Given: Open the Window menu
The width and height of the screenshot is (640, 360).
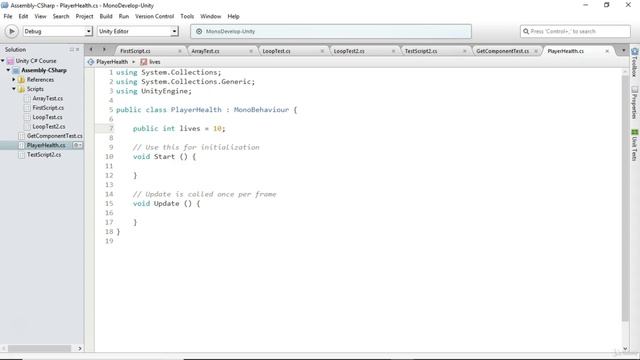Looking at the screenshot, I should [211, 16].
